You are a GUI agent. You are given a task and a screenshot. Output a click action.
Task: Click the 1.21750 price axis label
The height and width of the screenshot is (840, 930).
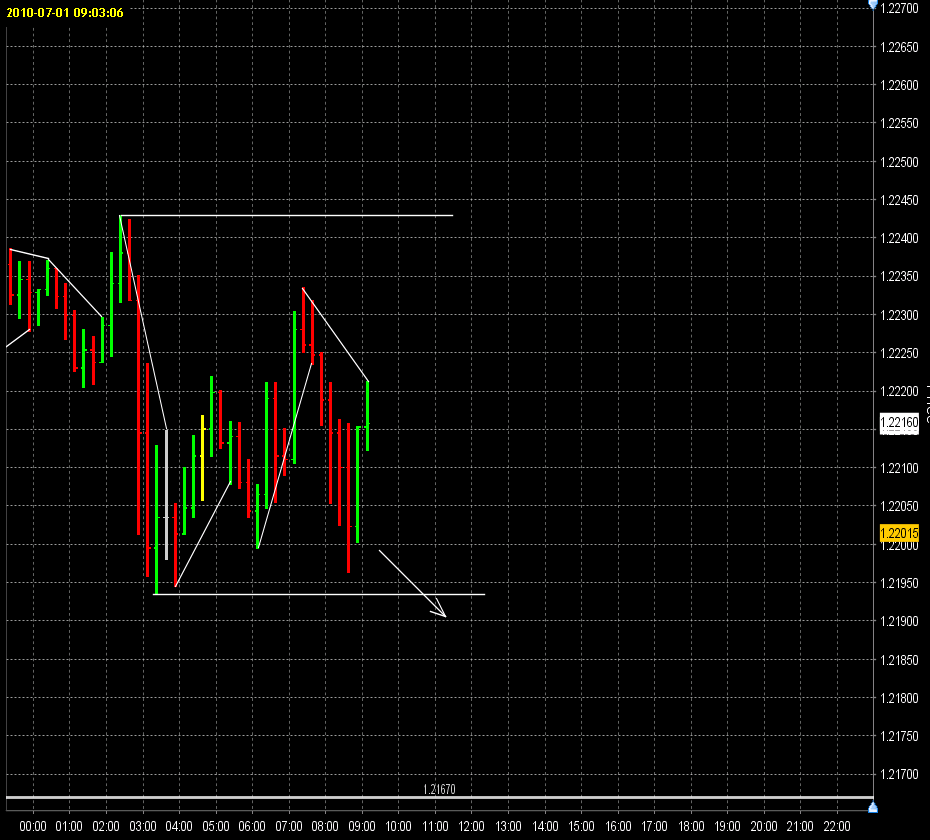coord(900,736)
